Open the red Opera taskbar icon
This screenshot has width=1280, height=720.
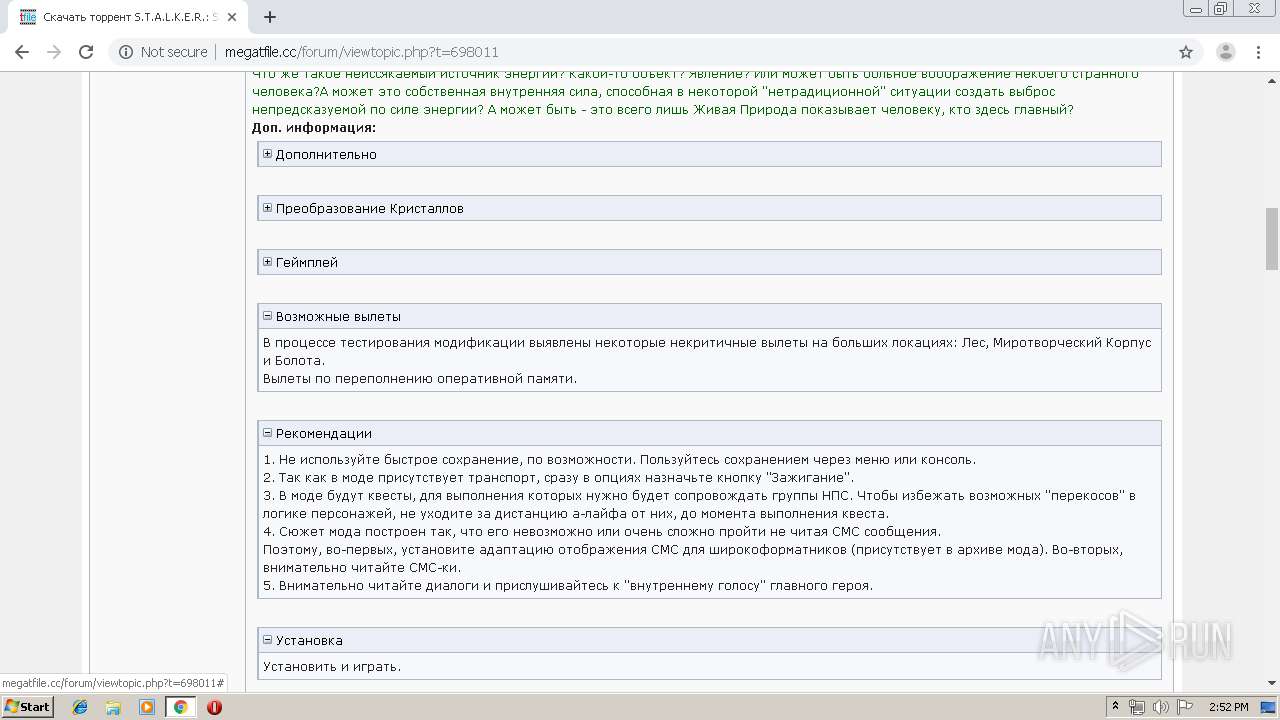point(214,707)
